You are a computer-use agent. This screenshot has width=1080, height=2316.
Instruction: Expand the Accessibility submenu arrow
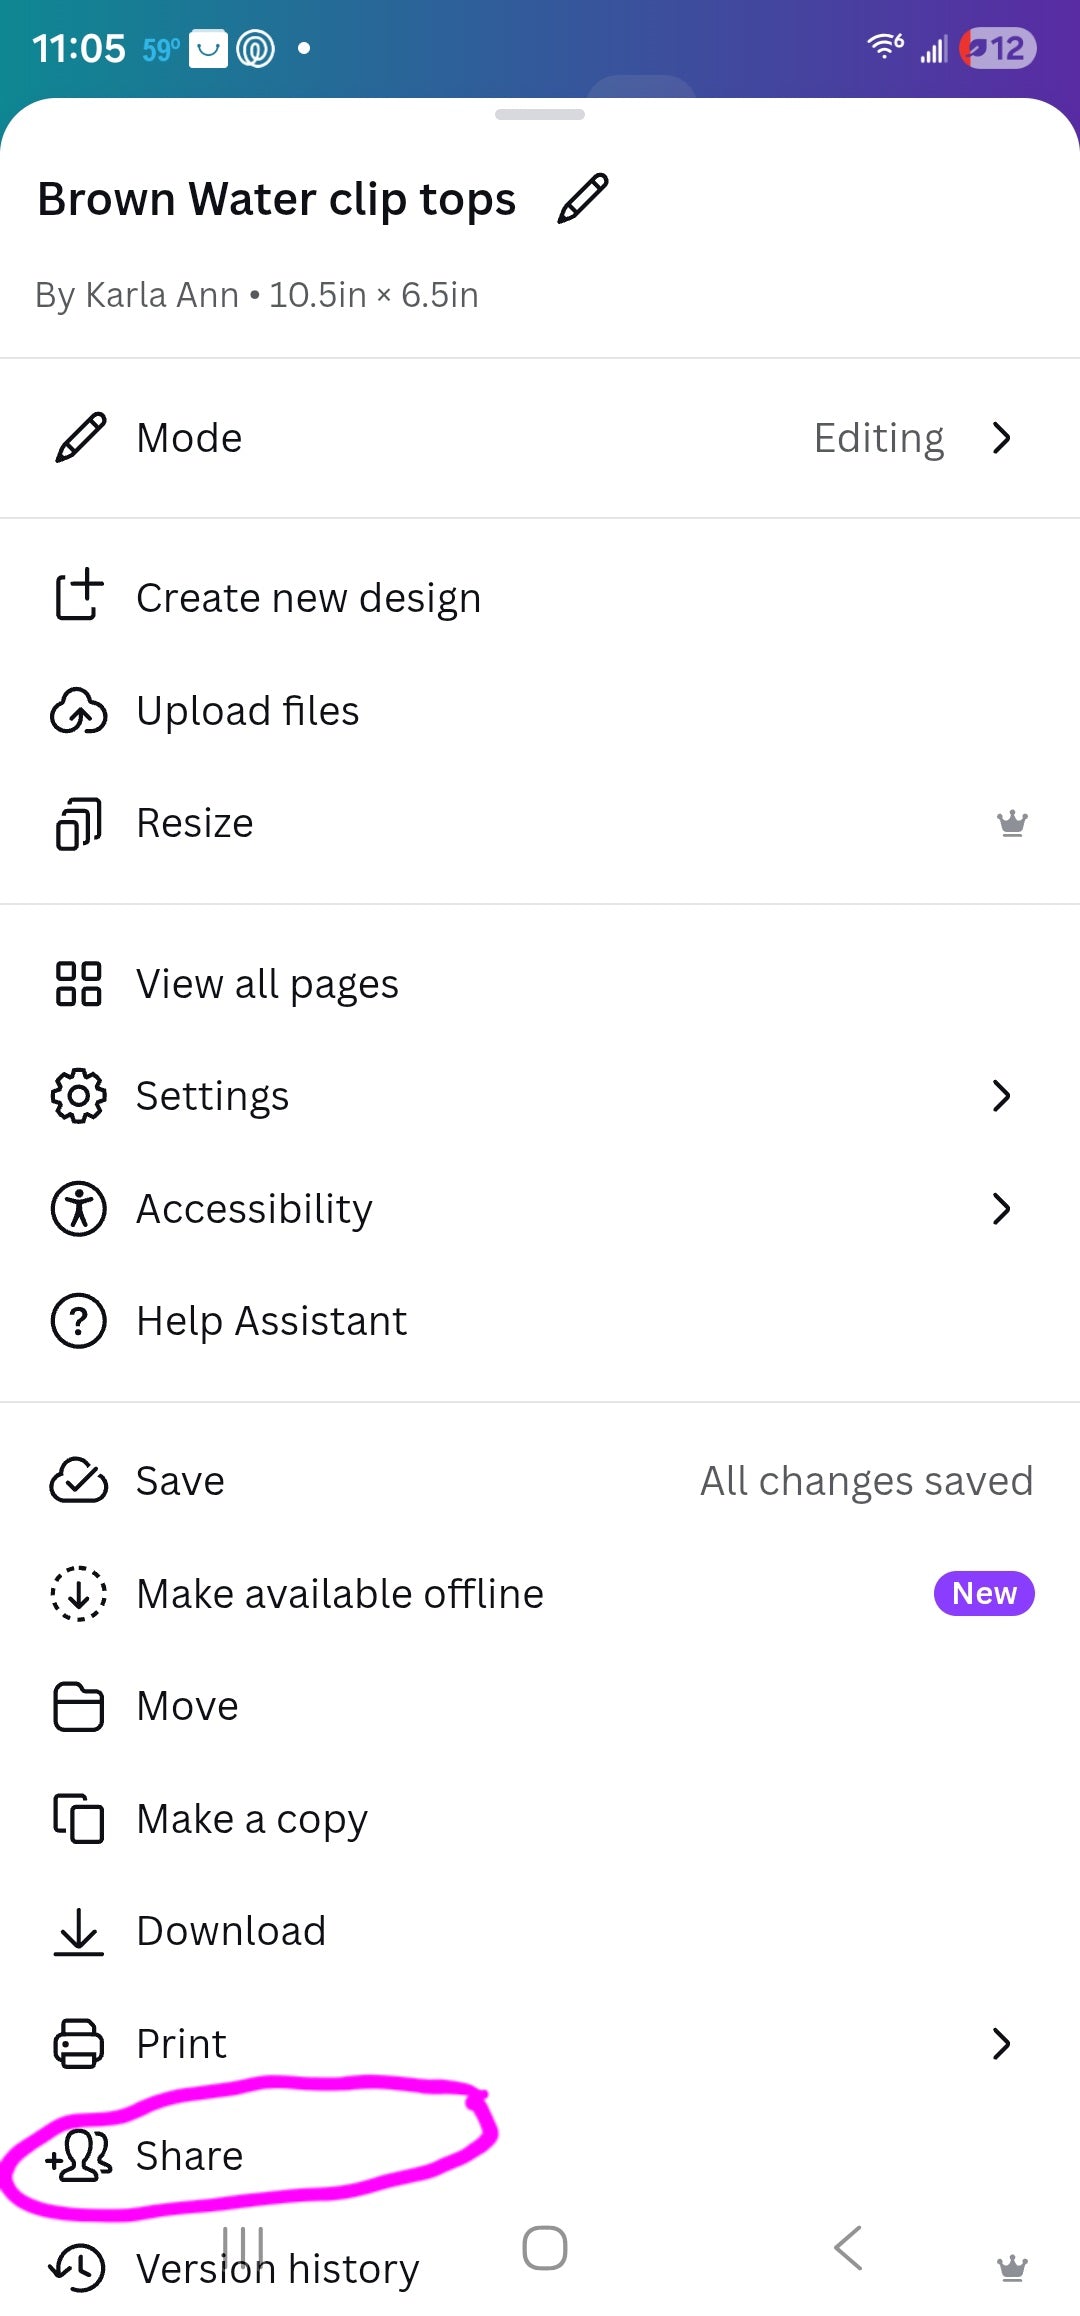coord(1001,1209)
